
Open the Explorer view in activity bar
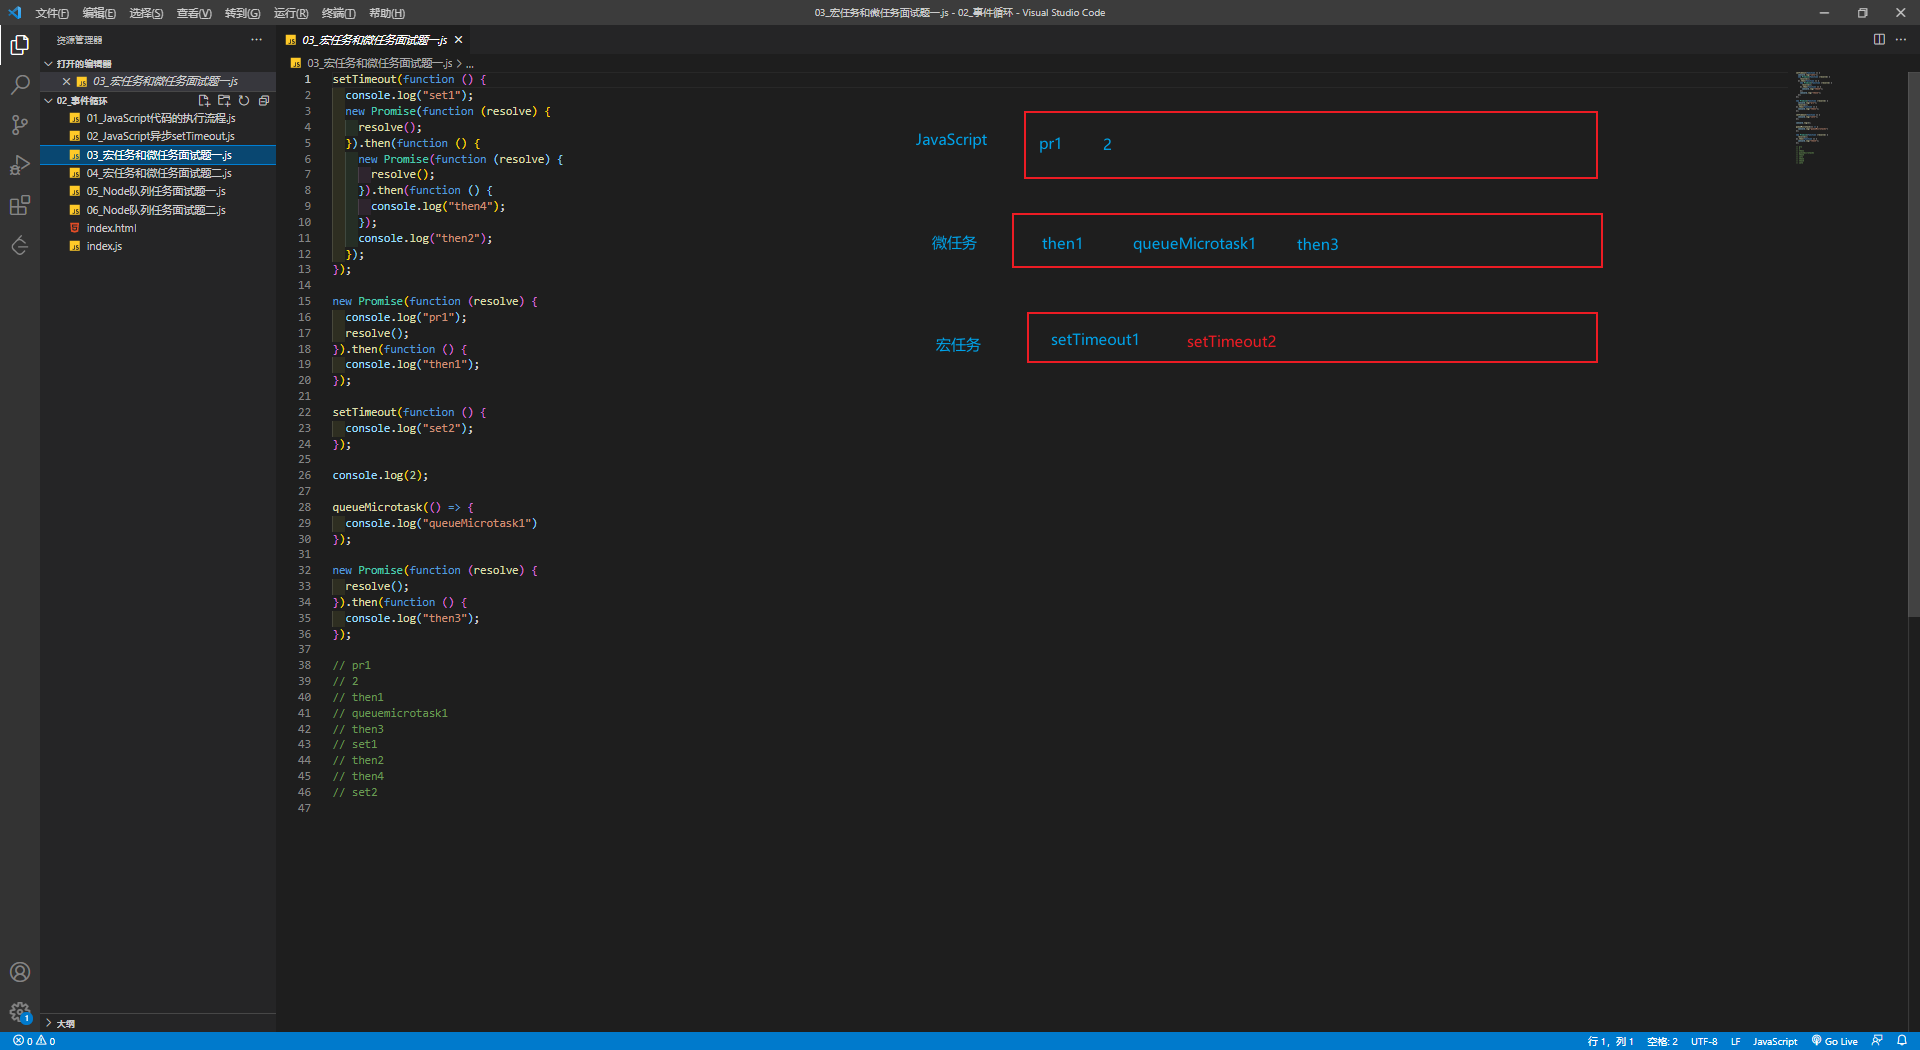[x=20, y=45]
